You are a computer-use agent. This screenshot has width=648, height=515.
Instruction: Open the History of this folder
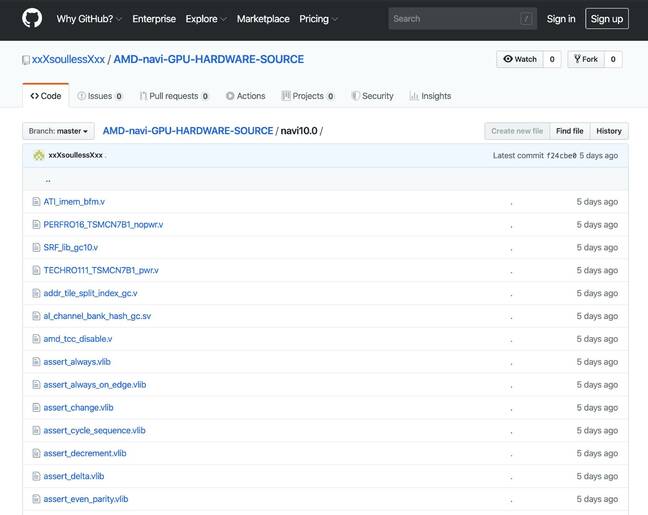pos(609,131)
